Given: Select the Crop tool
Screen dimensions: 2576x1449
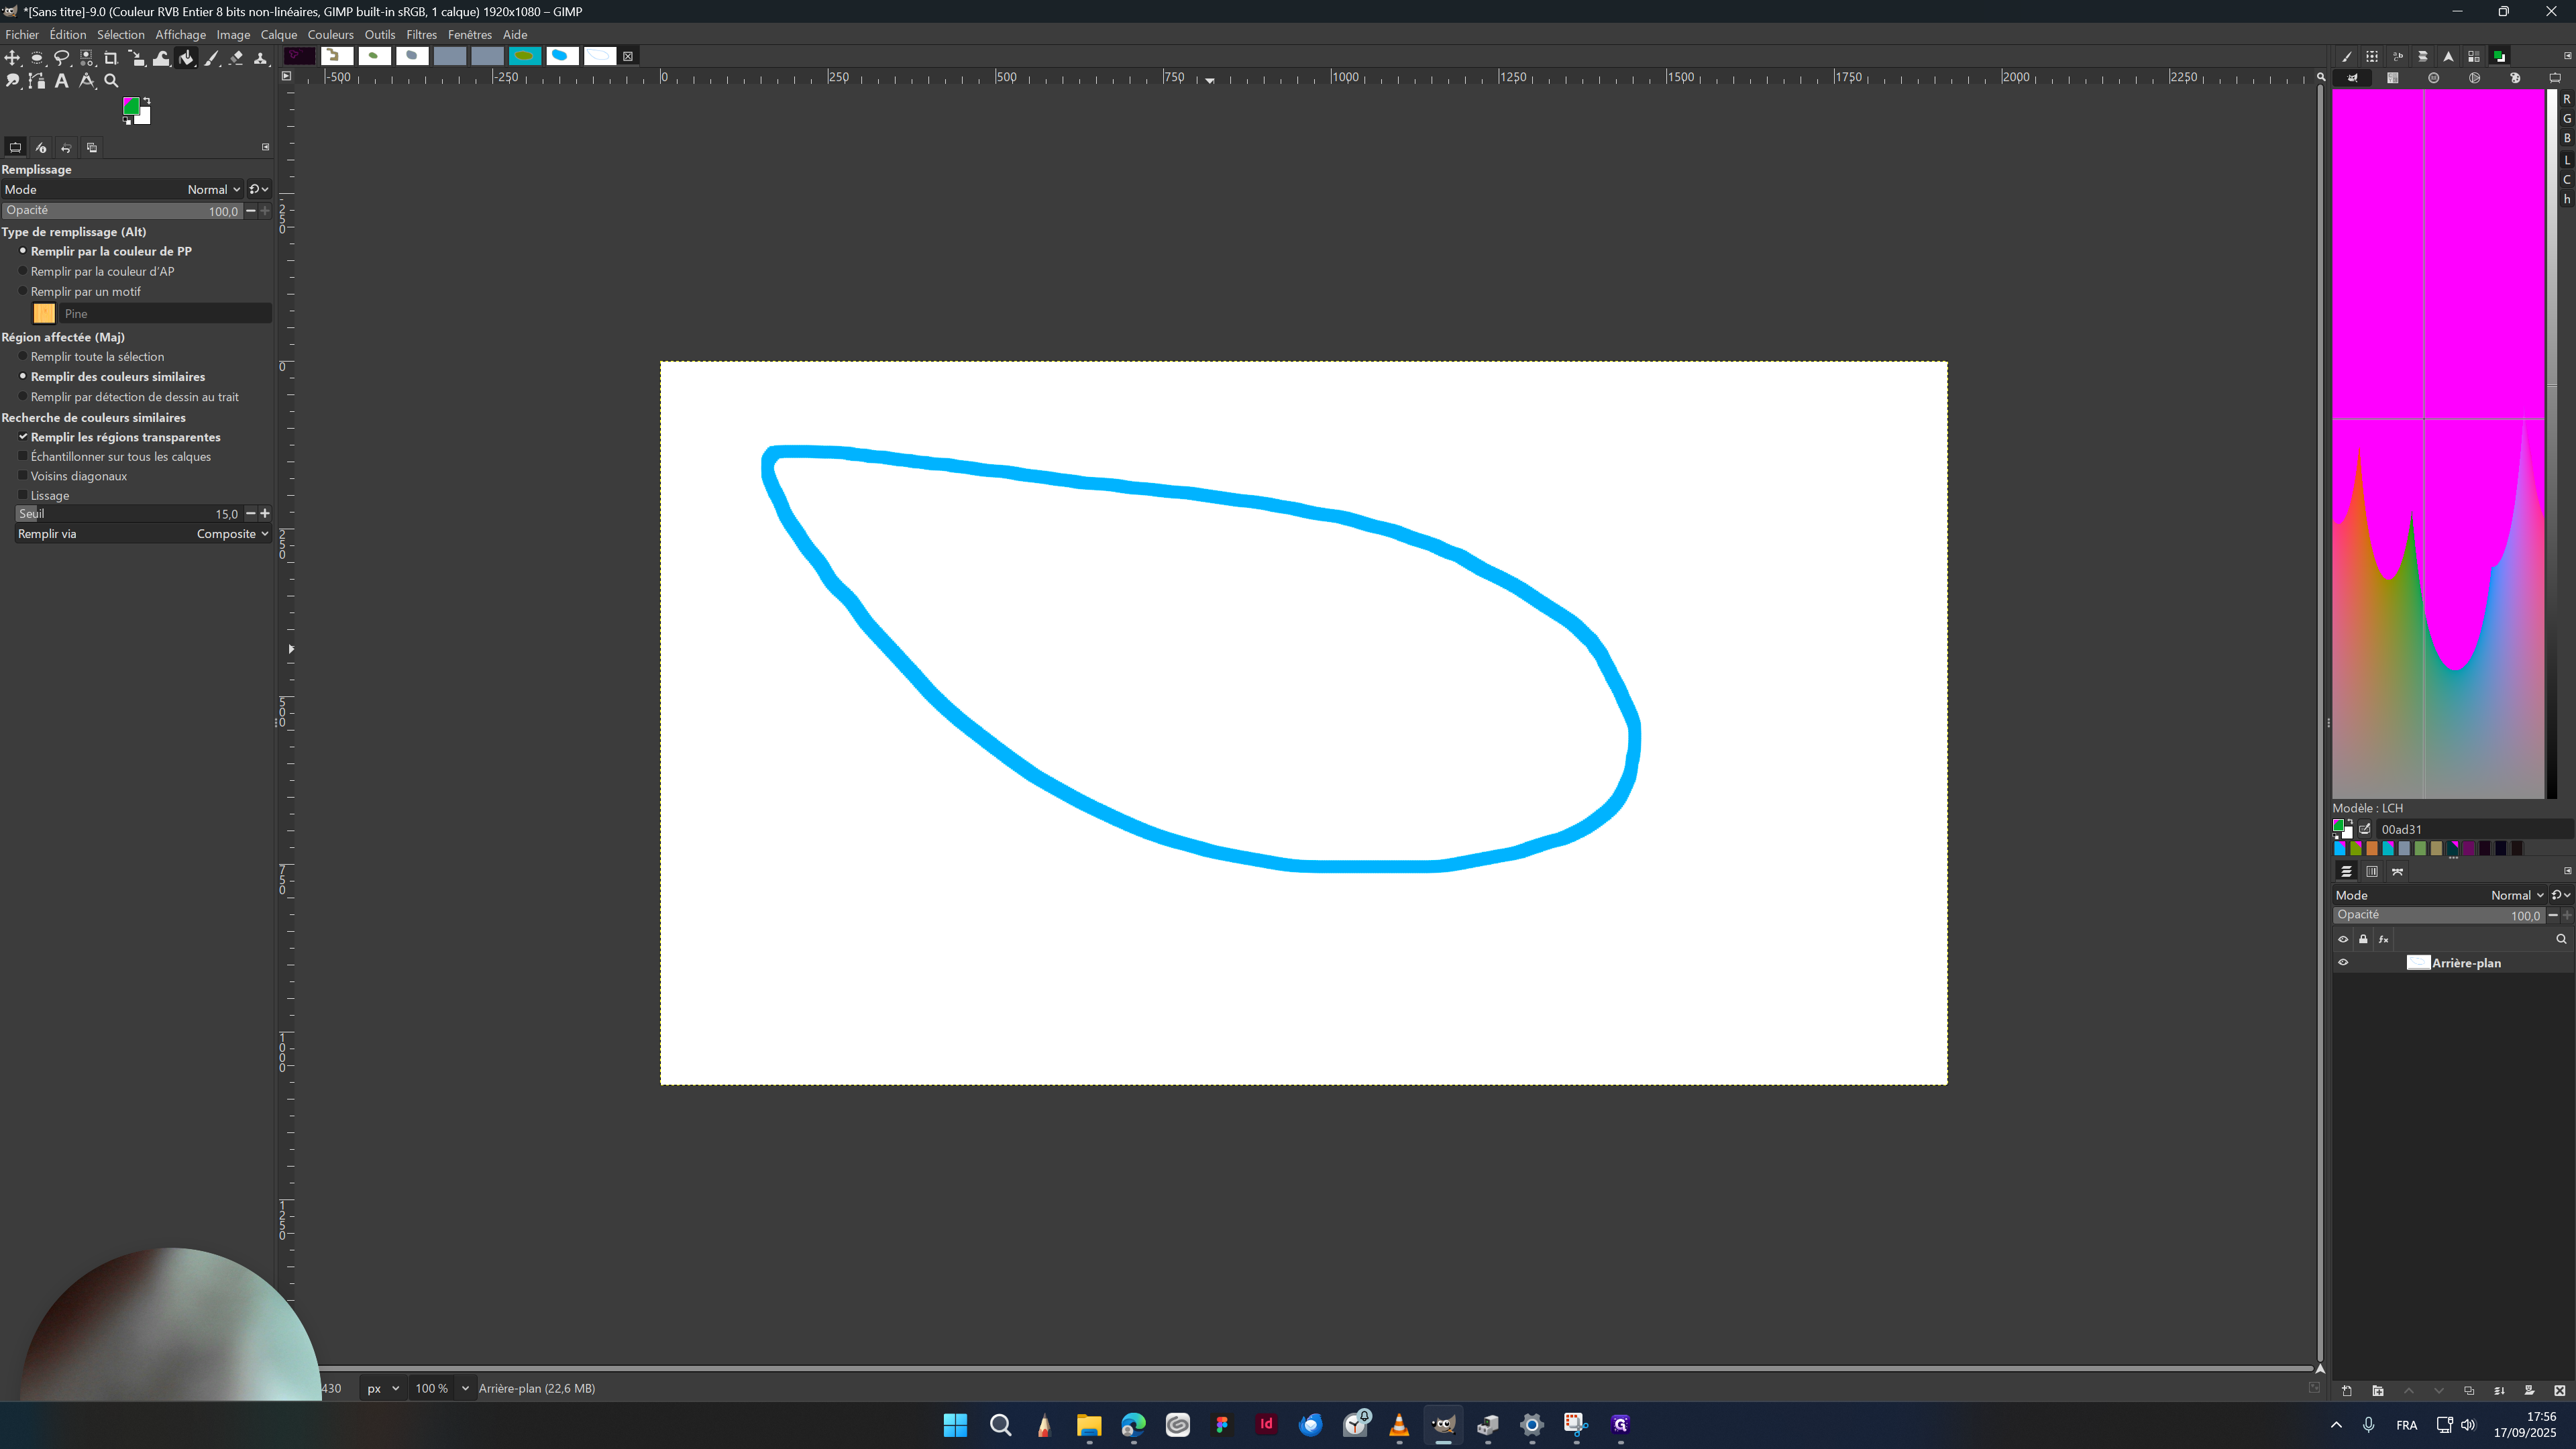Looking at the screenshot, I should tap(111, 58).
